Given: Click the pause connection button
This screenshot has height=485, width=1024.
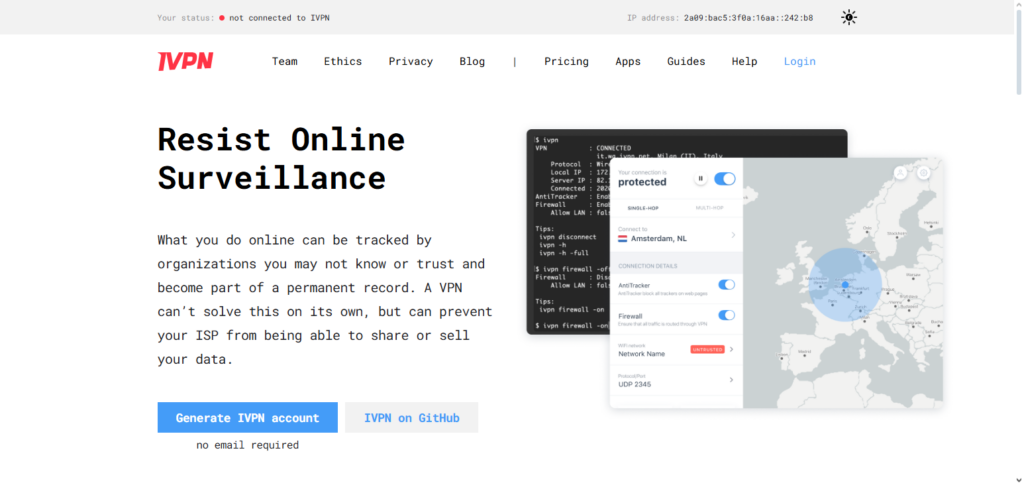Looking at the screenshot, I should pos(701,179).
